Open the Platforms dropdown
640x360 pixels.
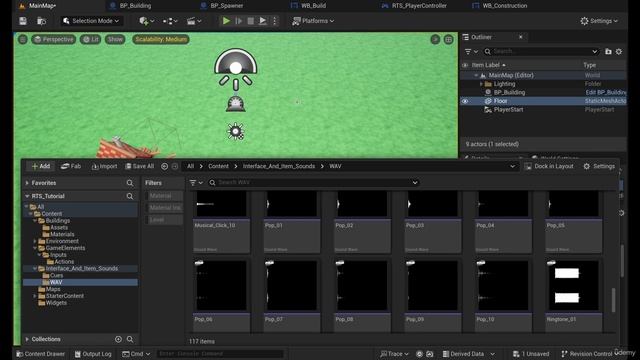313,21
